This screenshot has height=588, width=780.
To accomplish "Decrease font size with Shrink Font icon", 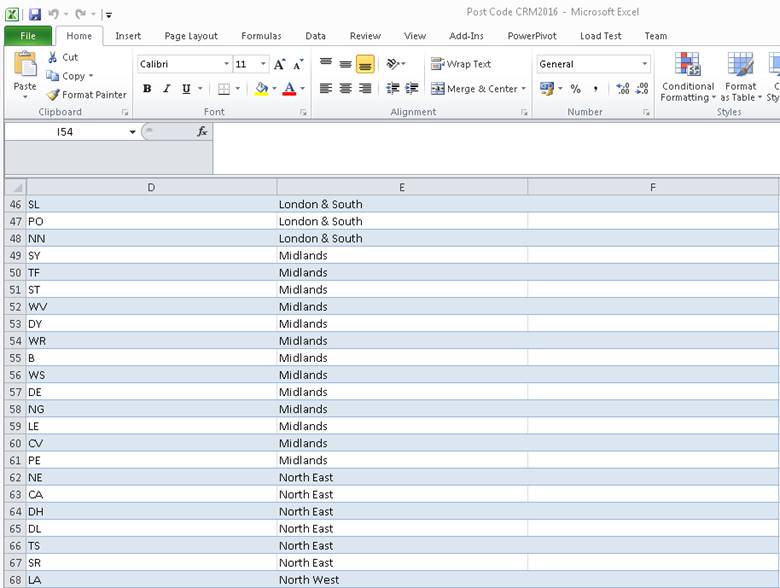I will tap(298, 64).
